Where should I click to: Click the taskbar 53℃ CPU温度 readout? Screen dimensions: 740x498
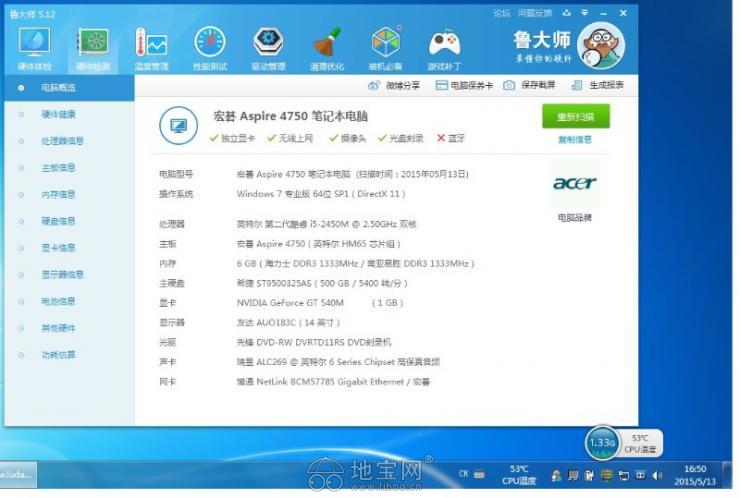pos(519,474)
